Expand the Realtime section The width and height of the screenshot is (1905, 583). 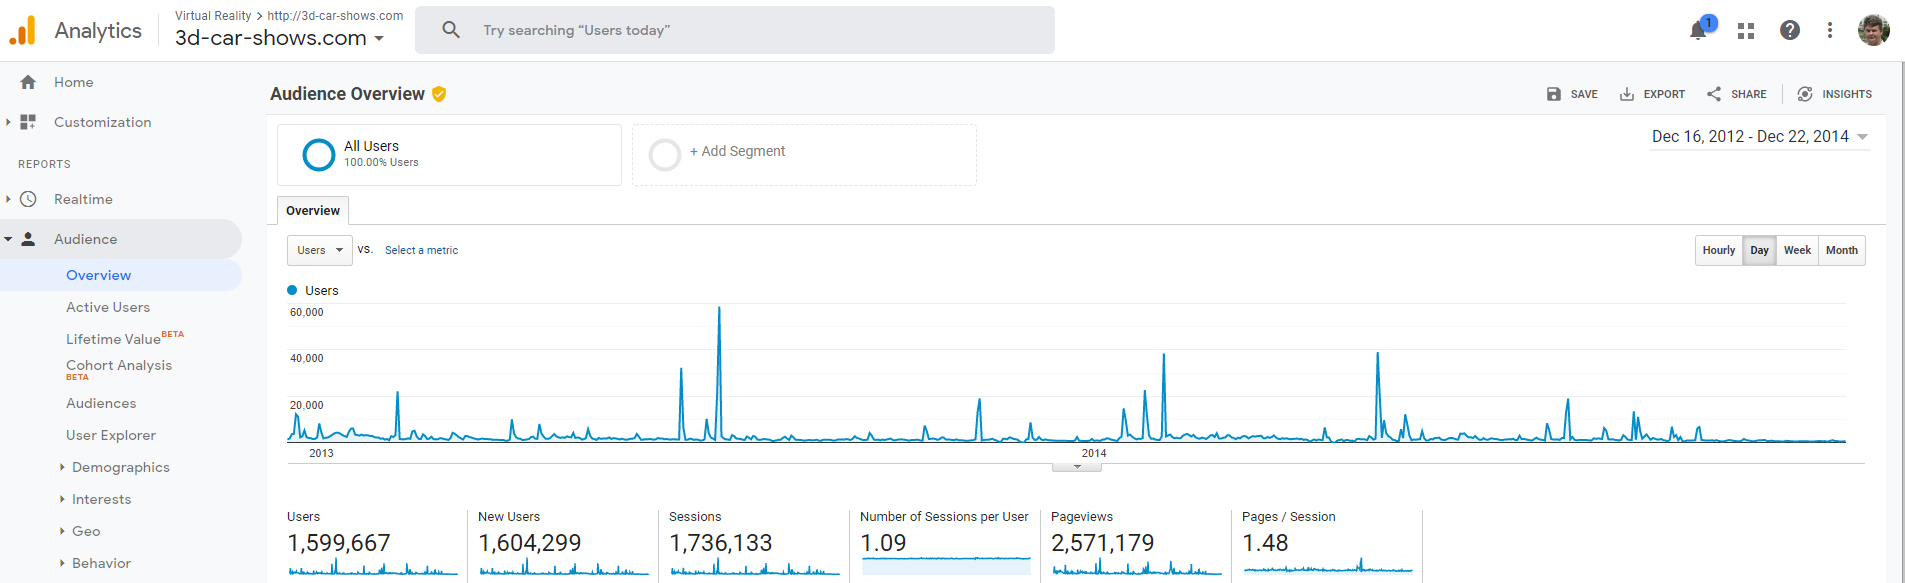[8, 199]
